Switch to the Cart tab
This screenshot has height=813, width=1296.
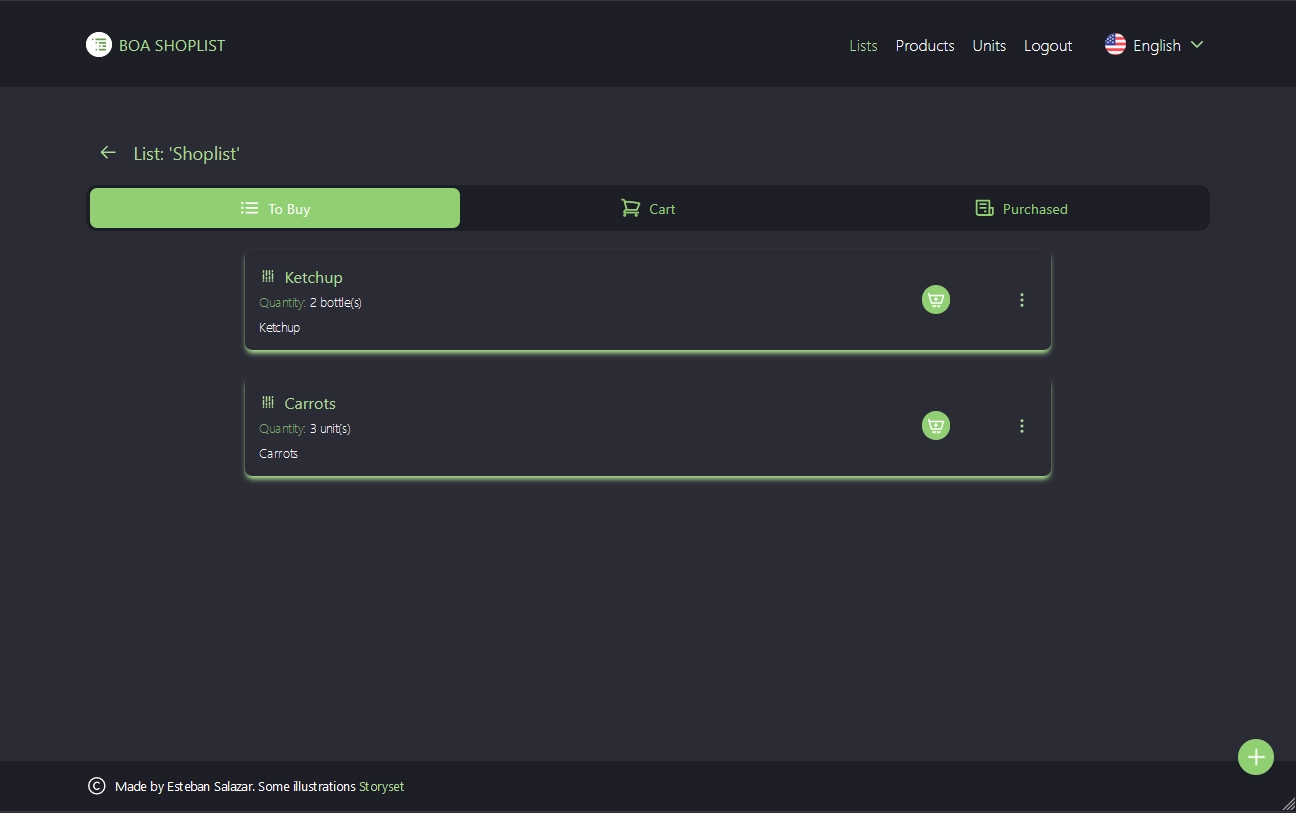[x=648, y=209]
